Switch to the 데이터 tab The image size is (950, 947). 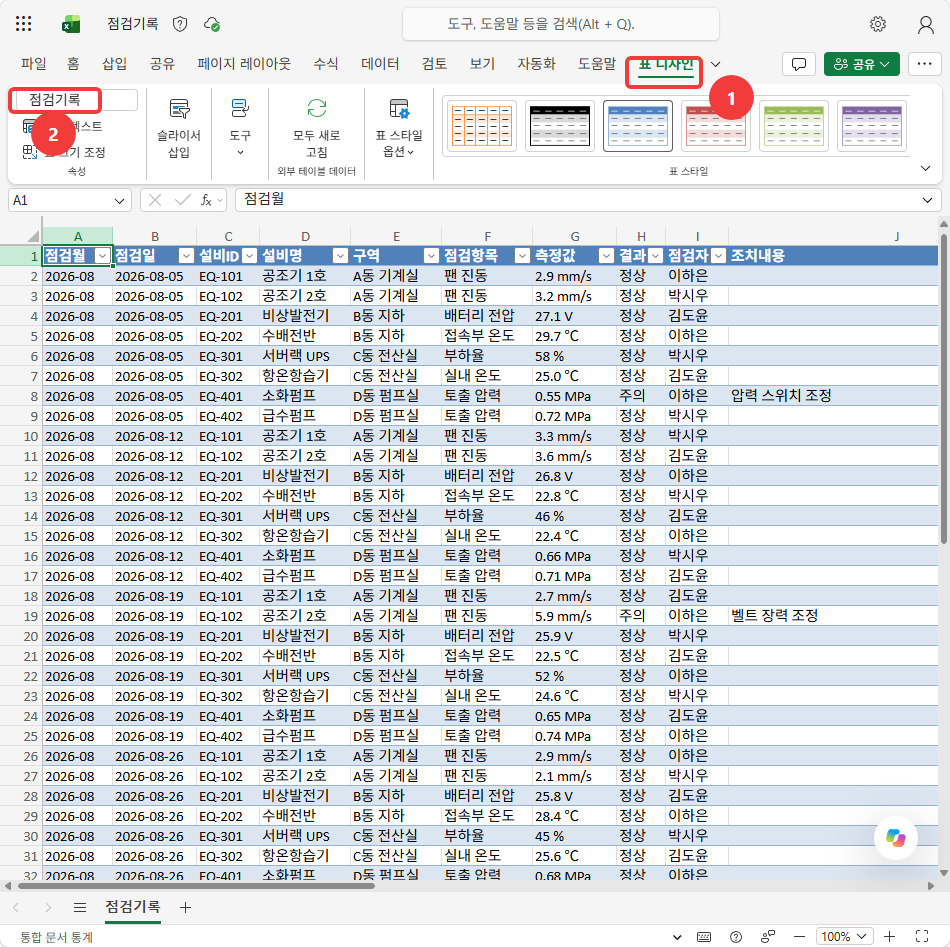coord(380,64)
